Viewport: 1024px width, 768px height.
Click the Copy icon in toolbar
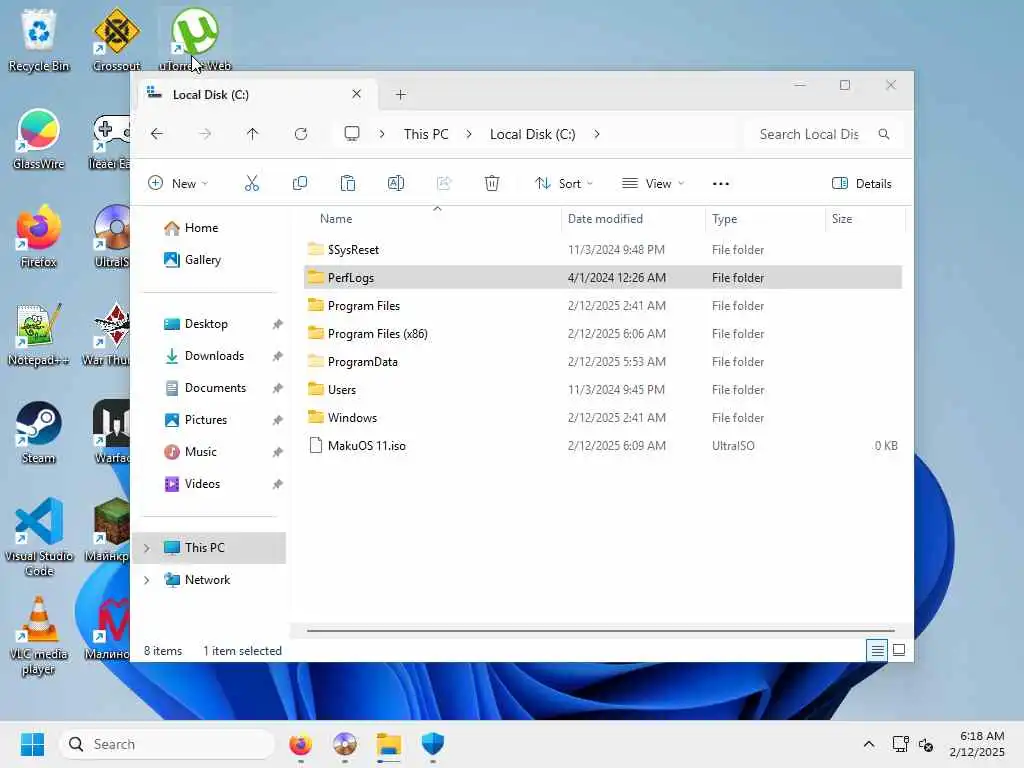click(300, 184)
